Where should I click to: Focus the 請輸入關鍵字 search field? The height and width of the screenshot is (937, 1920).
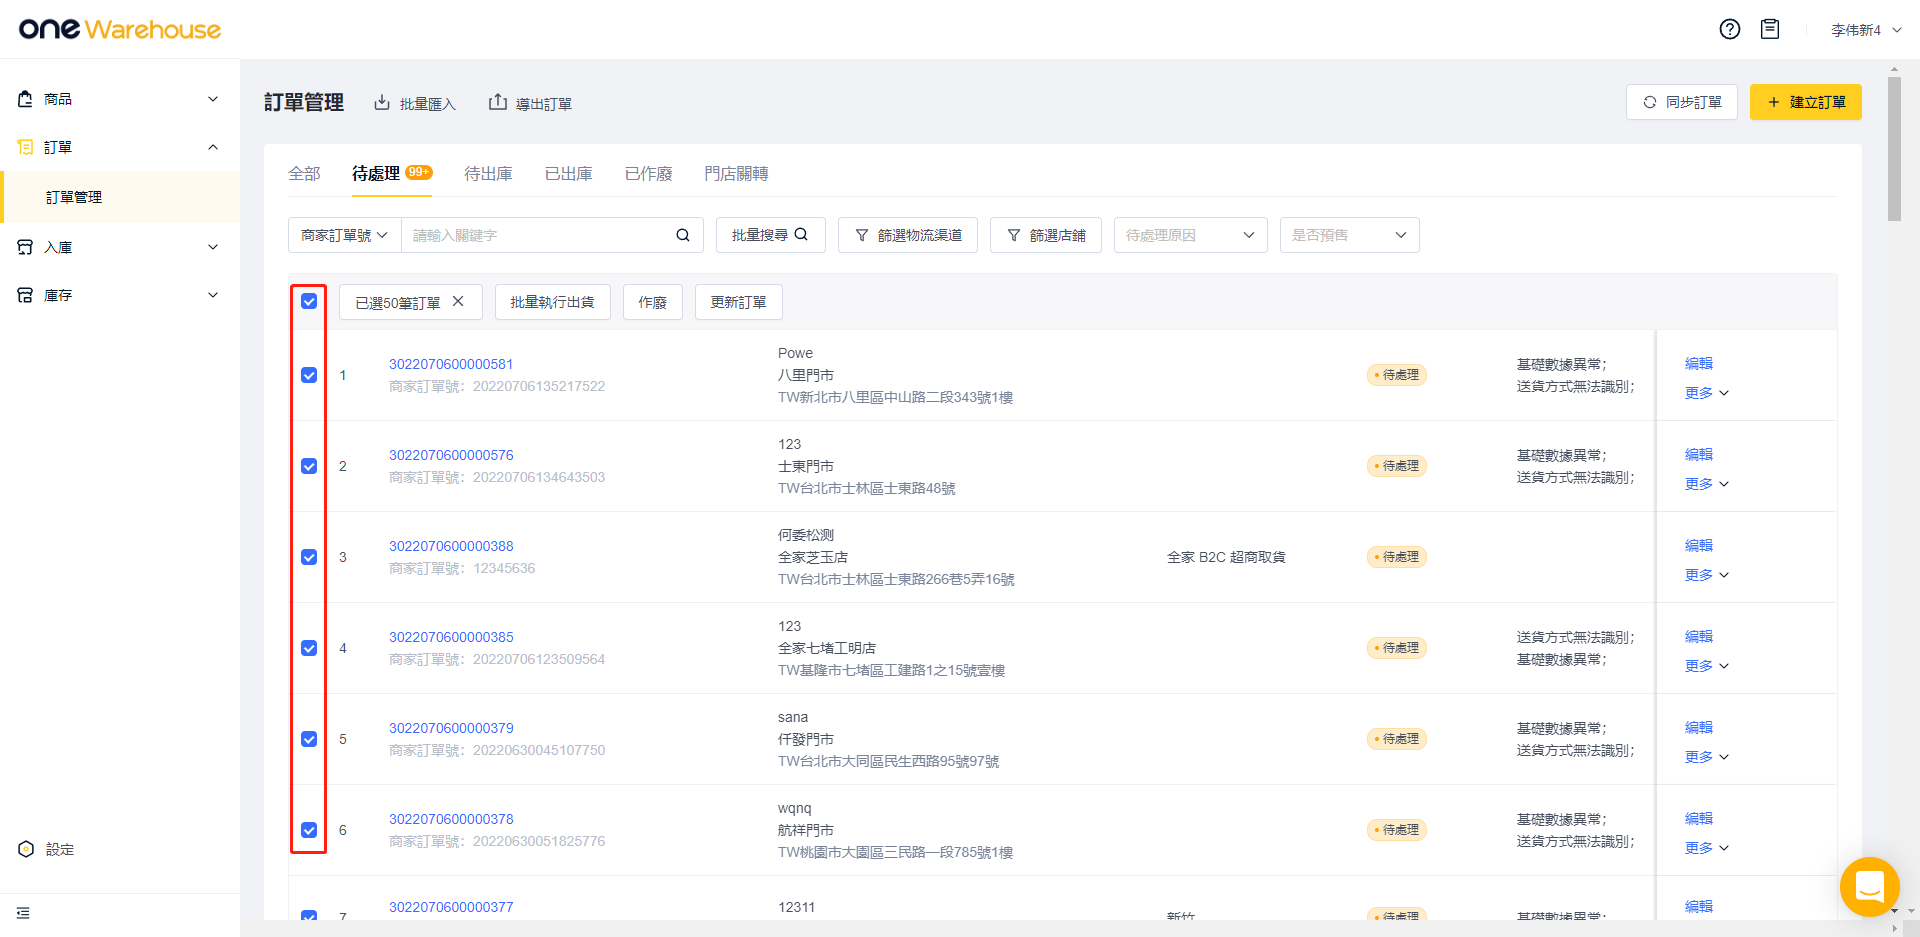pyautogui.click(x=540, y=235)
